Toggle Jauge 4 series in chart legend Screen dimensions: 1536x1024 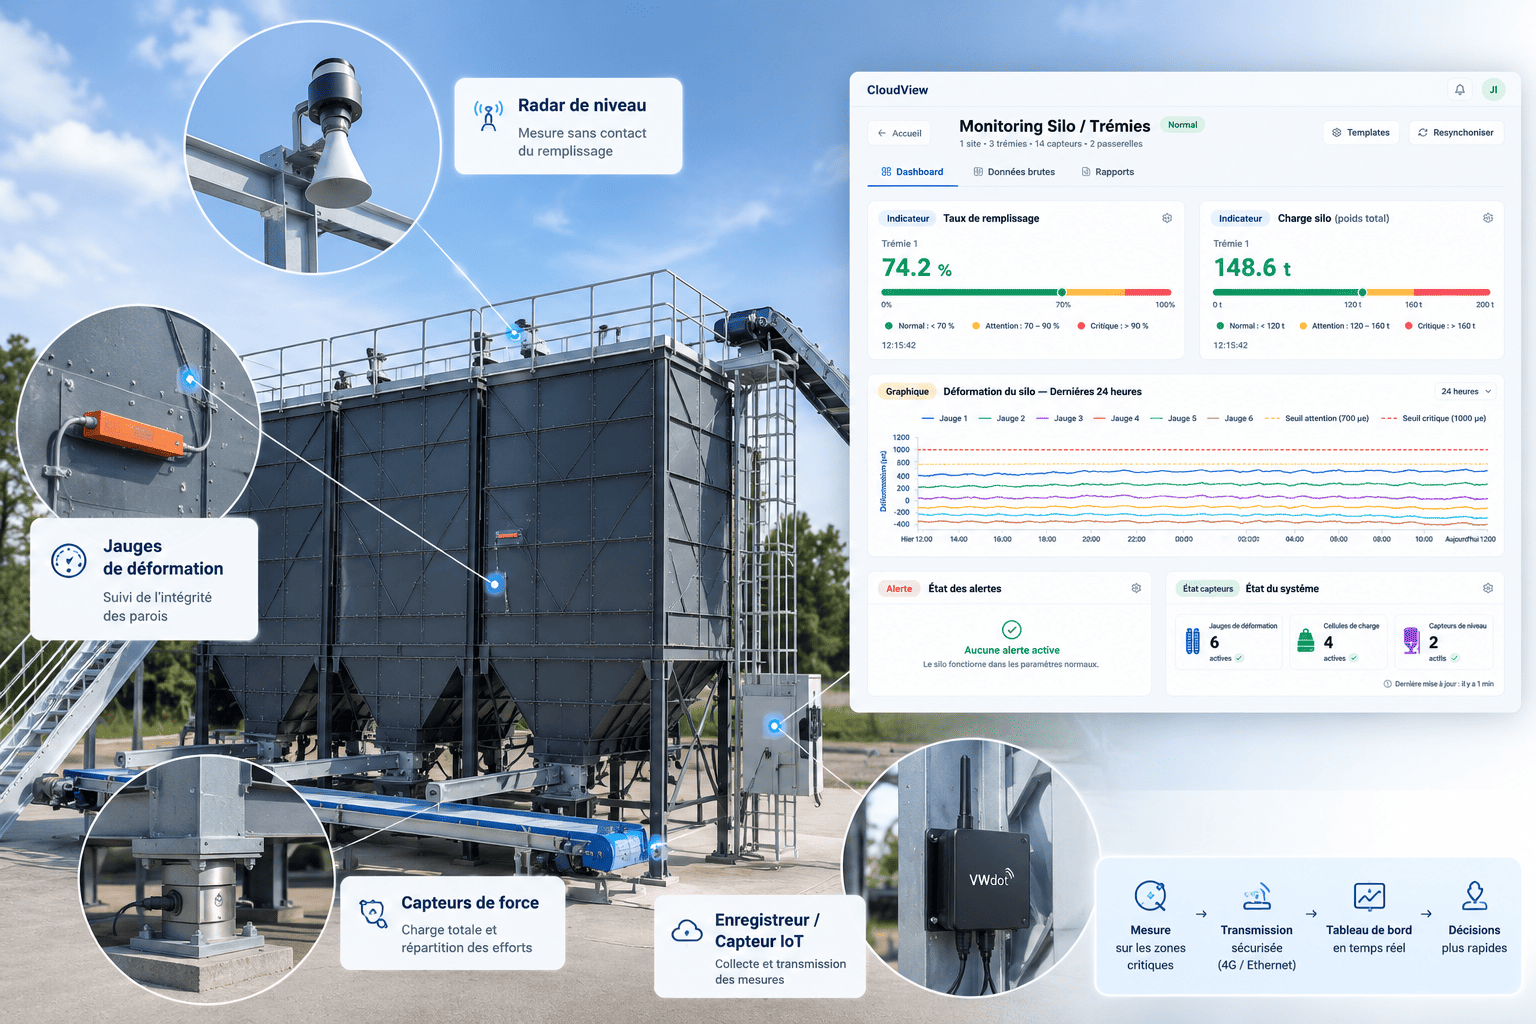point(1116,418)
